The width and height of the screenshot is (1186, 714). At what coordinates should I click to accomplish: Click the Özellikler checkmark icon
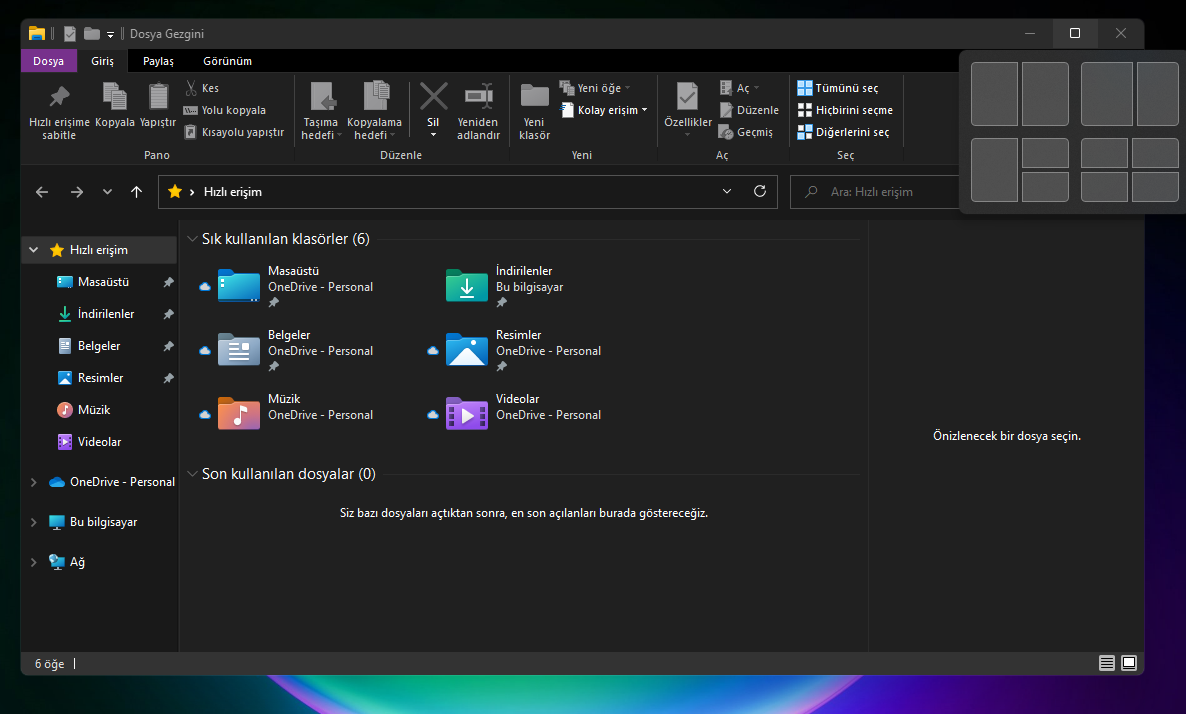coord(687,97)
